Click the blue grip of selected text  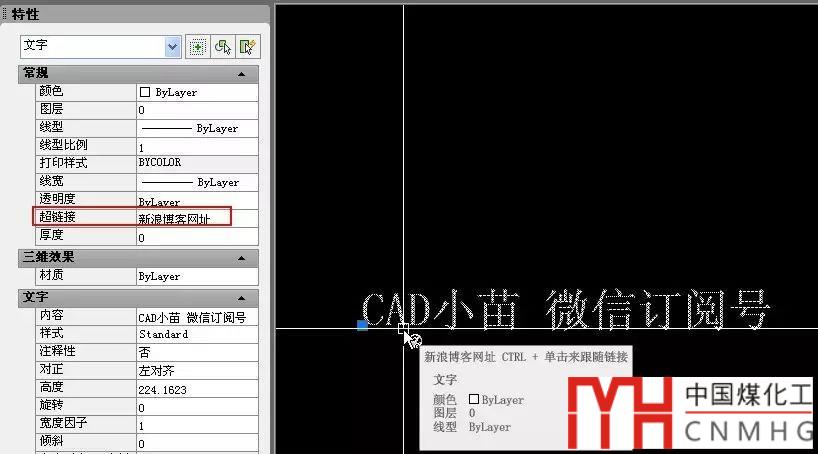(362, 326)
